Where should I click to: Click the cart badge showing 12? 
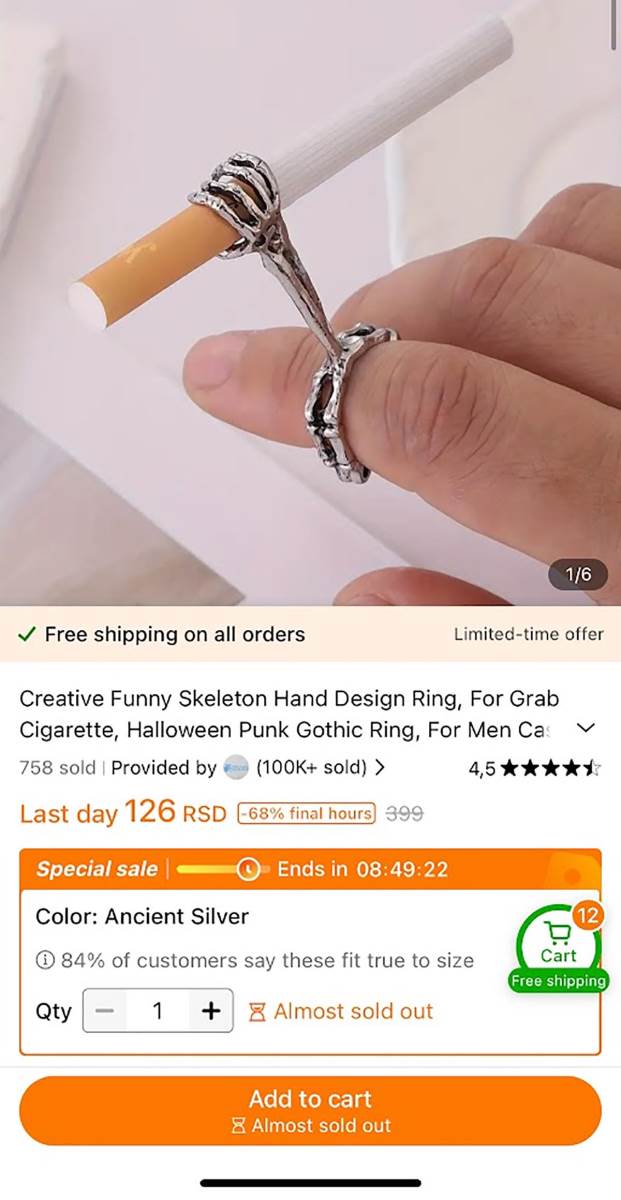point(587,915)
